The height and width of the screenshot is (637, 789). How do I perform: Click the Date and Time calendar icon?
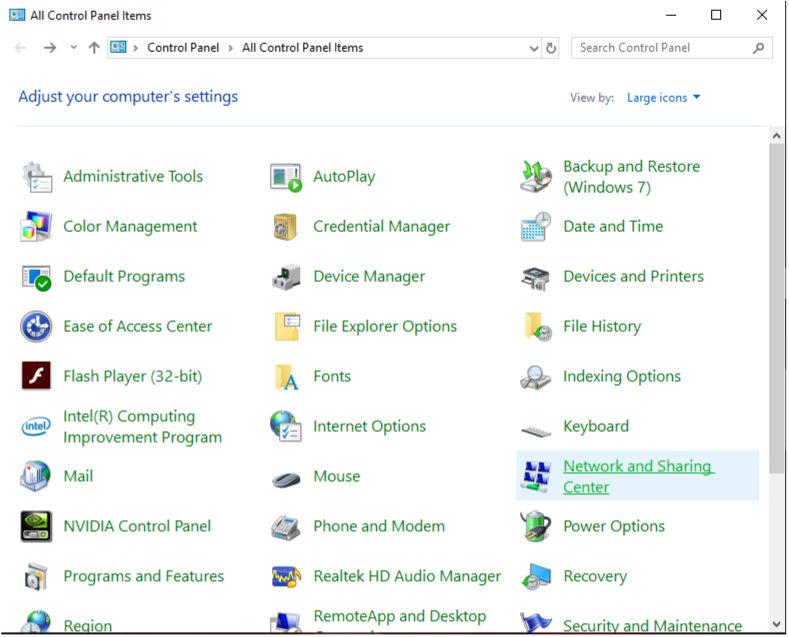pos(536,227)
